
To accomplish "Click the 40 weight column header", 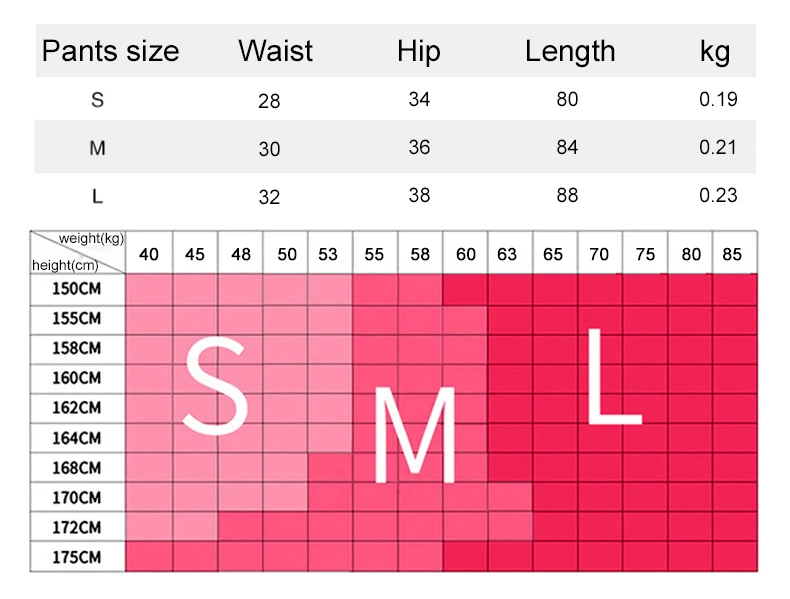I will coord(149,254).
